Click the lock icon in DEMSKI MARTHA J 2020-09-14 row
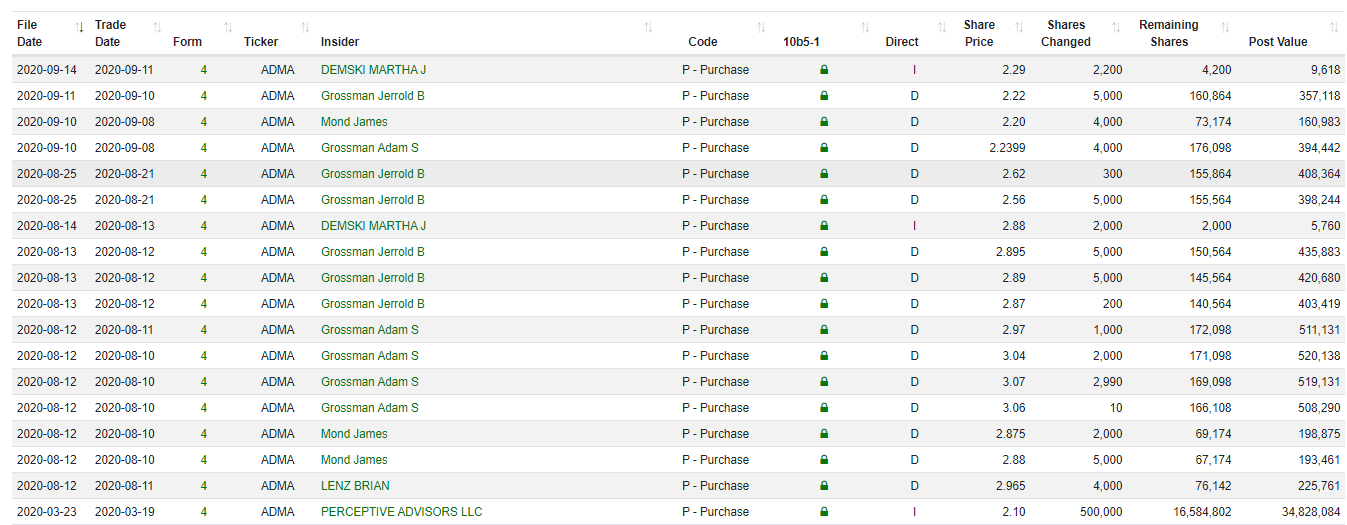 pos(824,70)
